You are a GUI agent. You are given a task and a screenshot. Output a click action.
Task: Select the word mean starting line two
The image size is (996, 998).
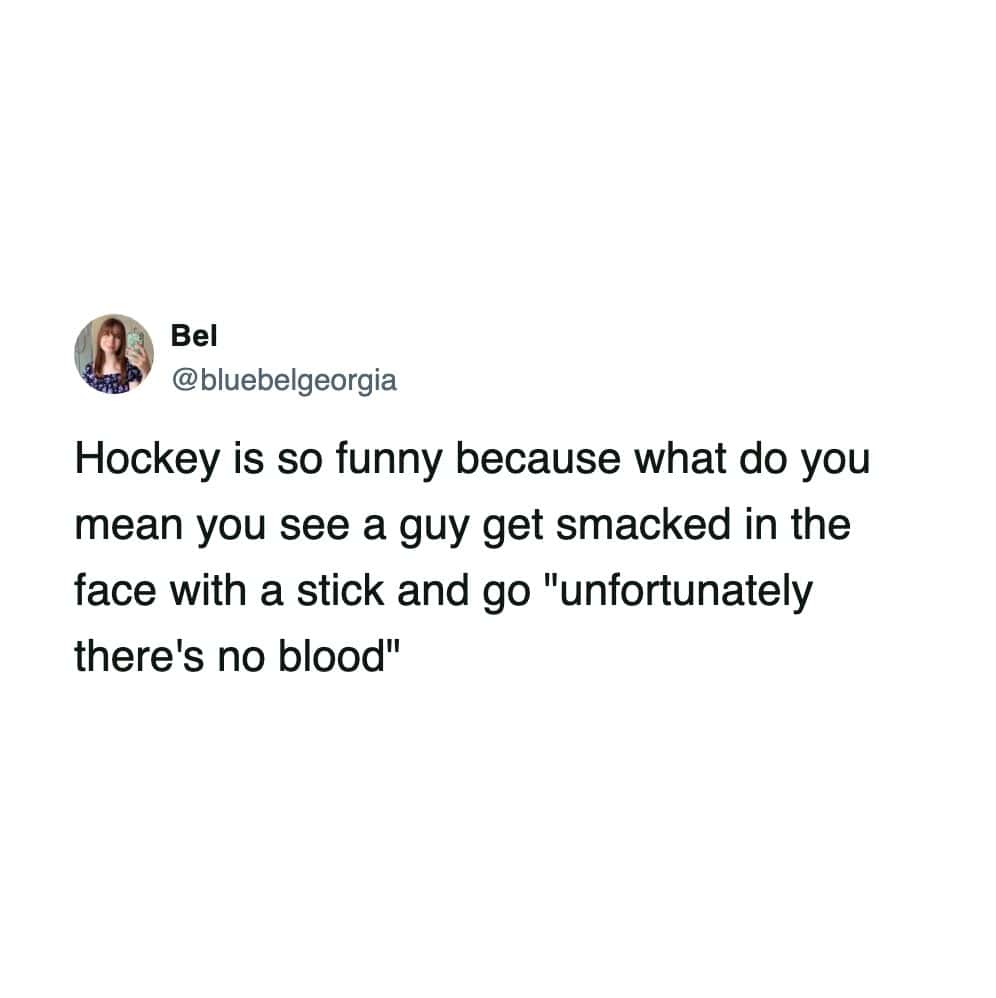tap(129, 527)
